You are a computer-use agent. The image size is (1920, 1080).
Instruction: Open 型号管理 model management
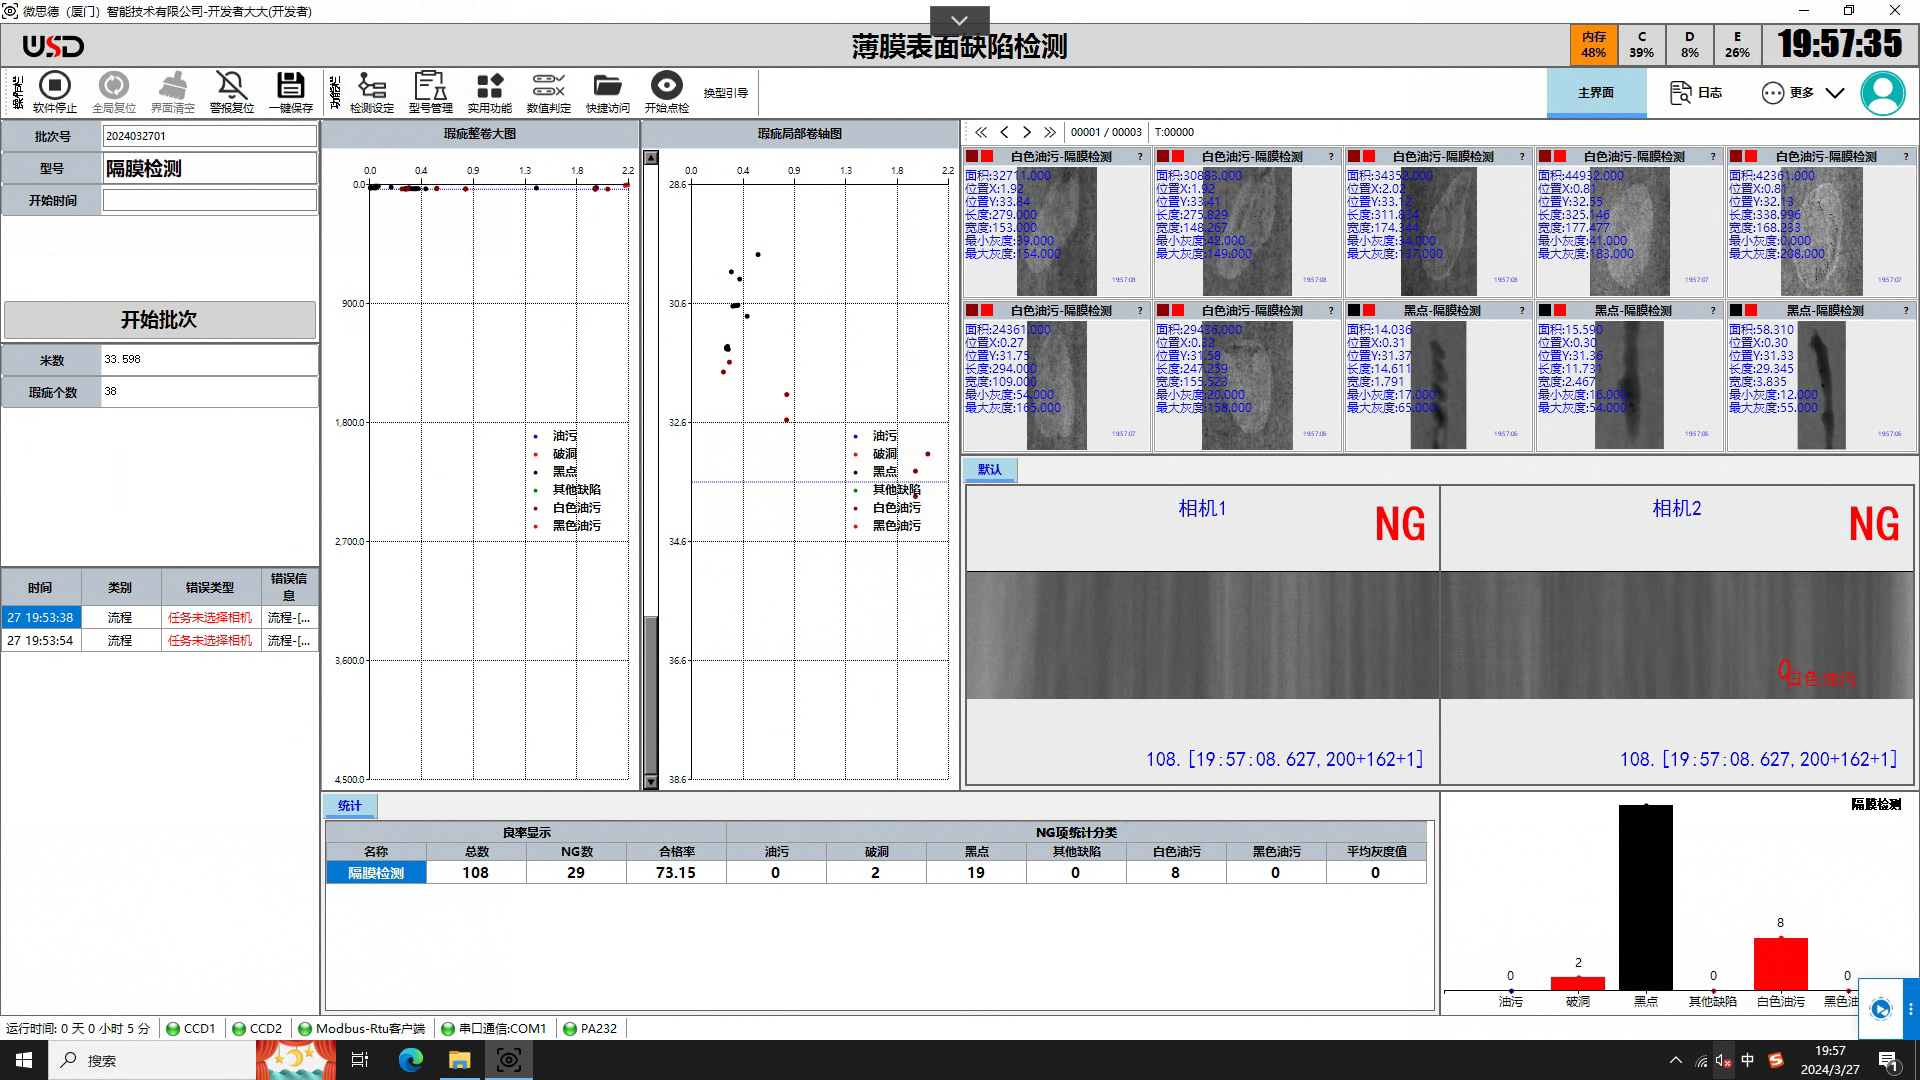click(x=431, y=86)
